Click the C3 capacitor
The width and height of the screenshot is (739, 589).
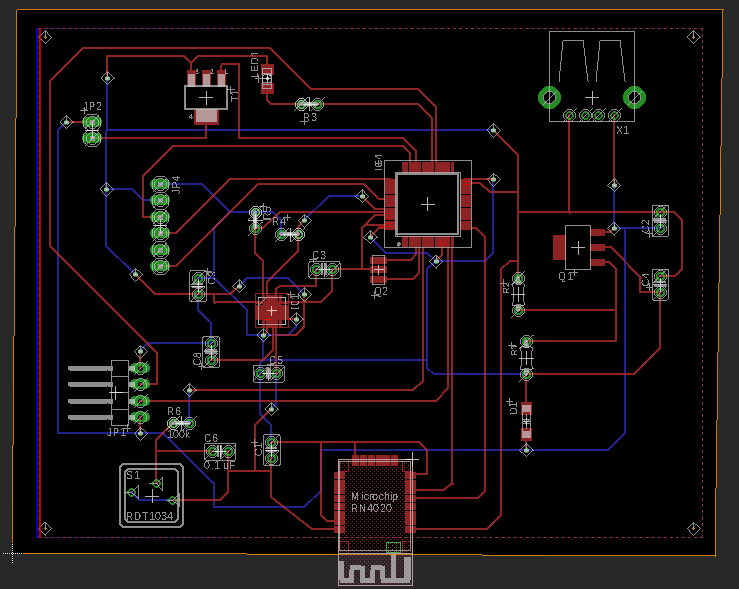(325, 270)
